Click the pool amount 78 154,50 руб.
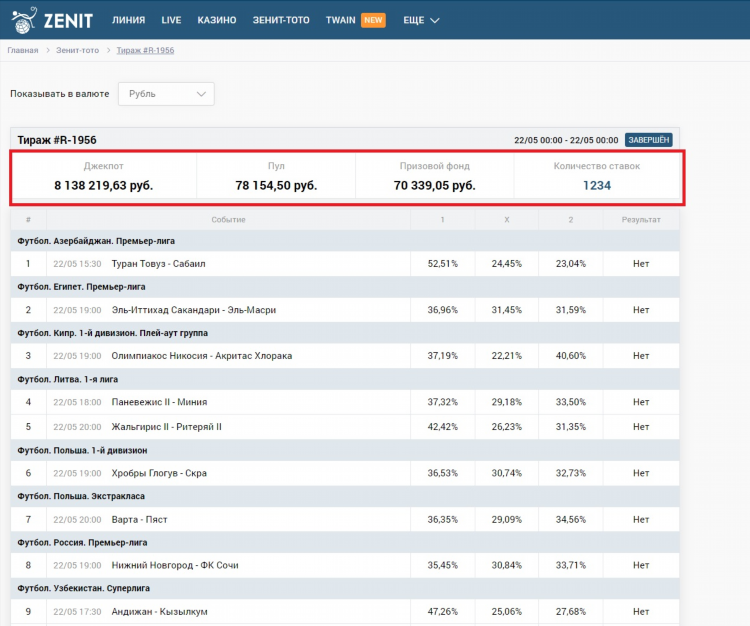Screen dimensions: 750x626 (x=276, y=186)
